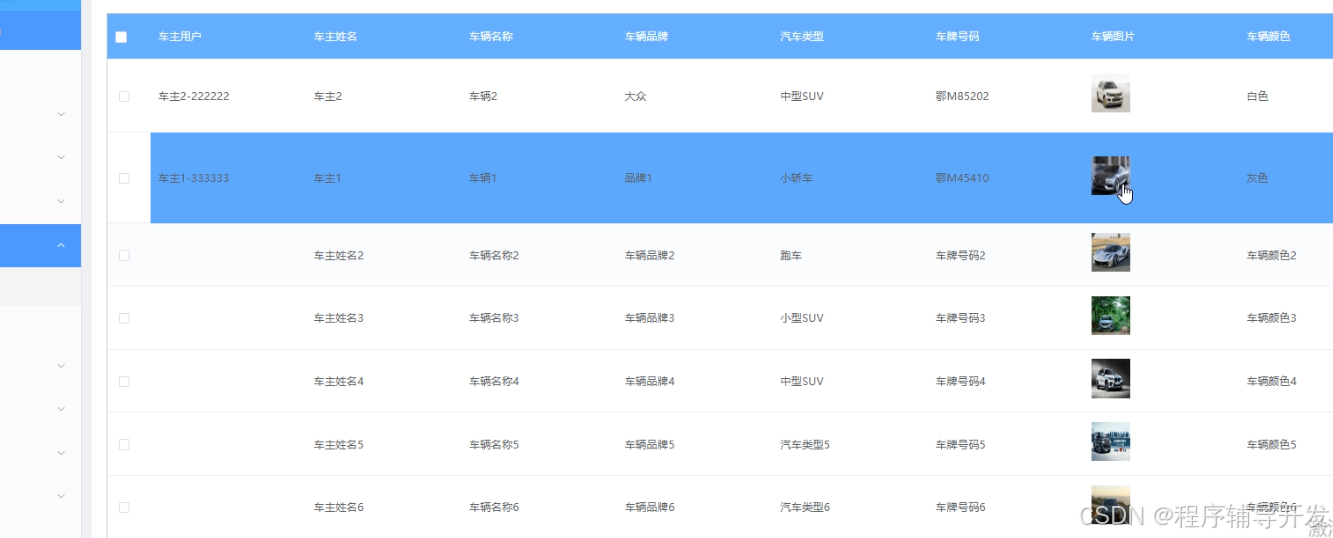Tick the checkbox of row 车主姓名5
Viewport: 1333px width, 538px height.
pyautogui.click(x=124, y=444)
